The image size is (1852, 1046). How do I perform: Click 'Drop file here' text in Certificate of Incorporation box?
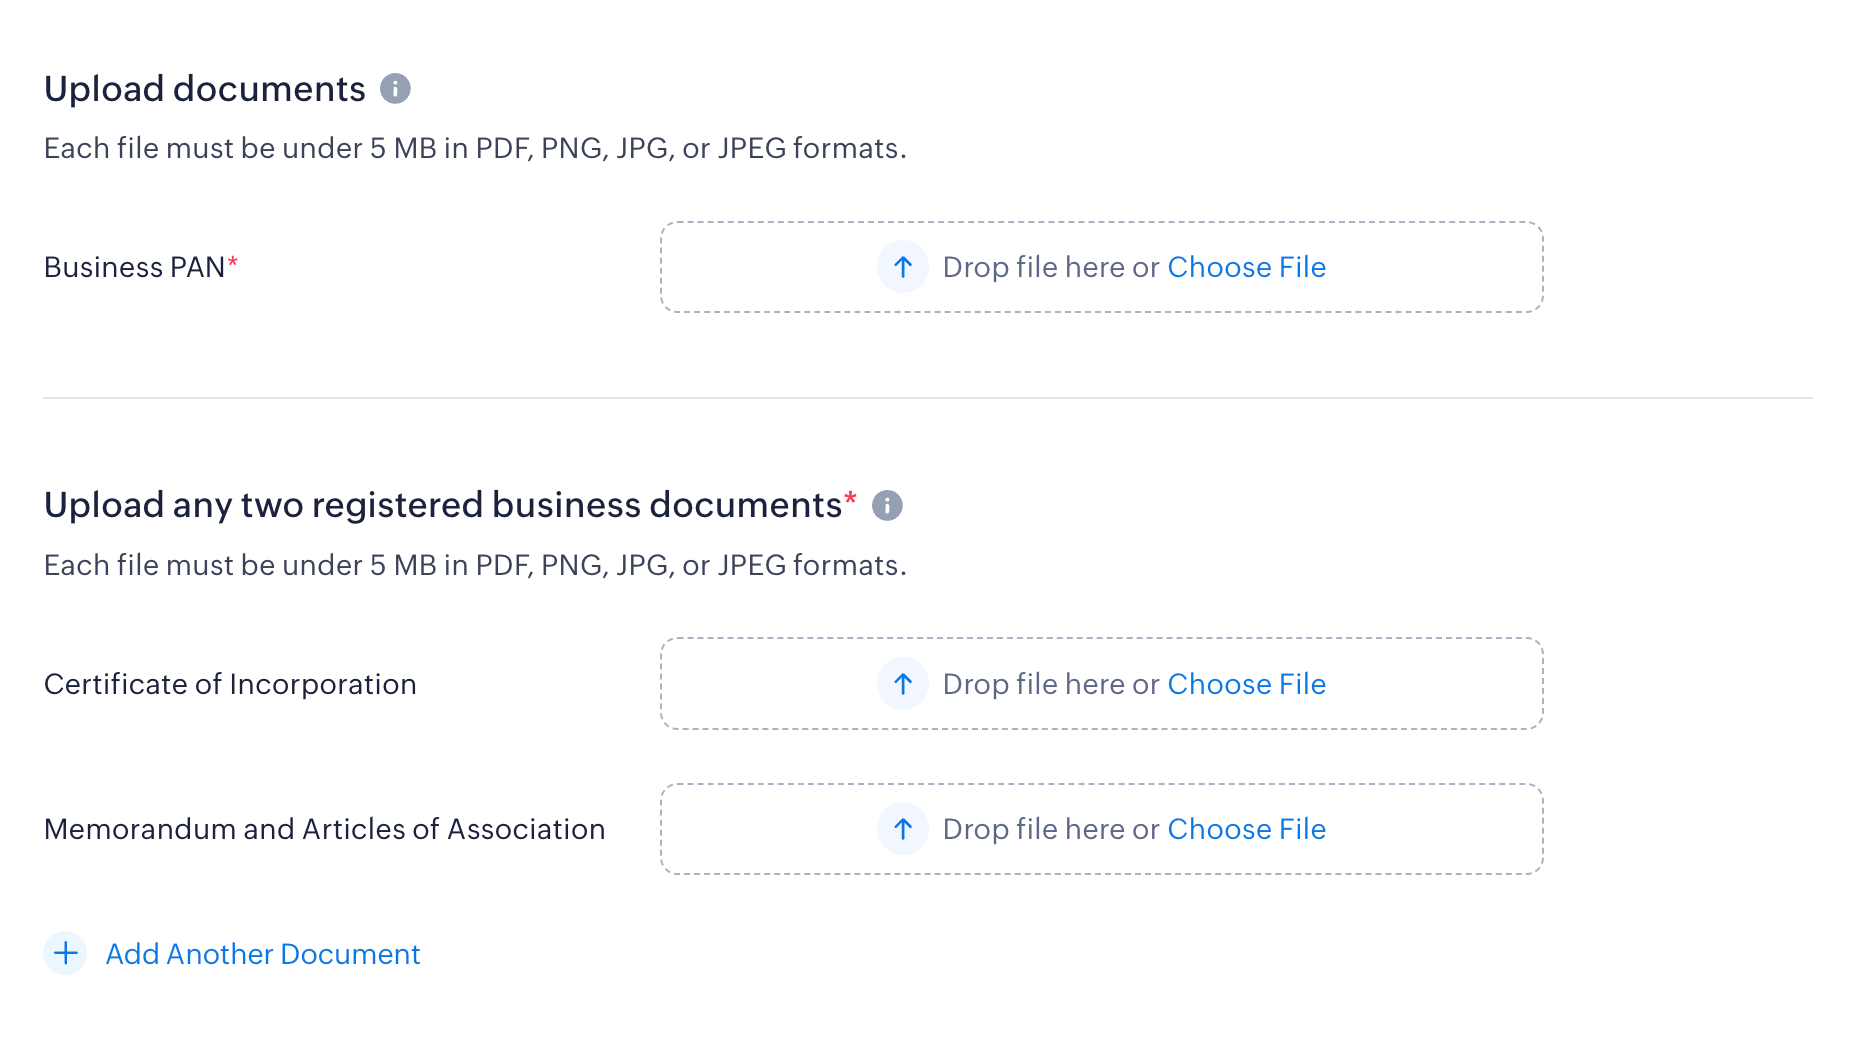tap(1034, 684)
